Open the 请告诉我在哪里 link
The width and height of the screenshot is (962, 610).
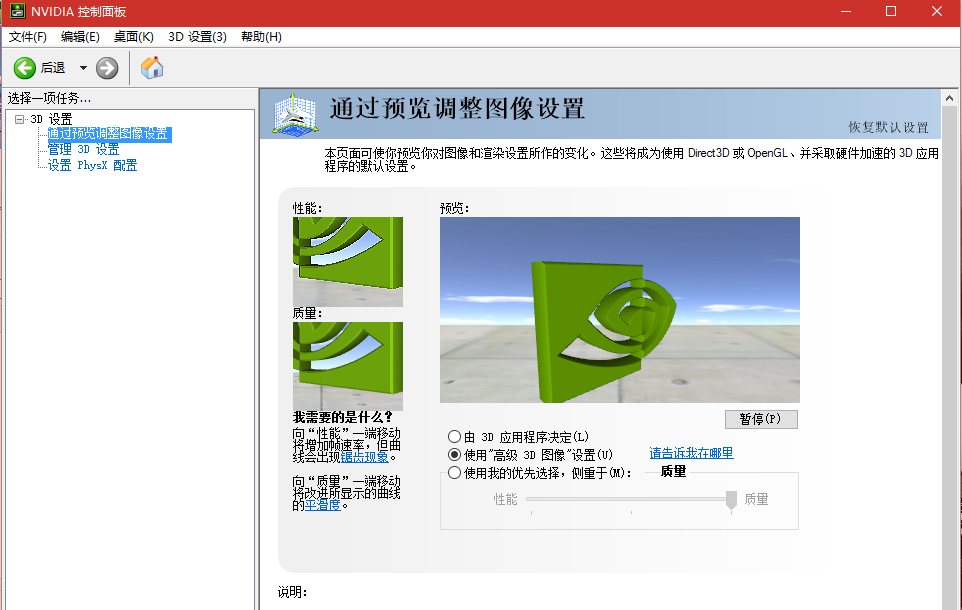(x=691, y=453)
